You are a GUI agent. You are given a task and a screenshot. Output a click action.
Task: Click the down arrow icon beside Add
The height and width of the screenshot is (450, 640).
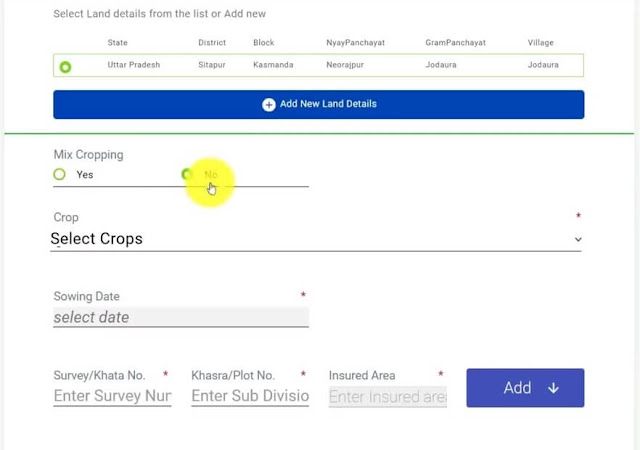[x=553, y=388]
